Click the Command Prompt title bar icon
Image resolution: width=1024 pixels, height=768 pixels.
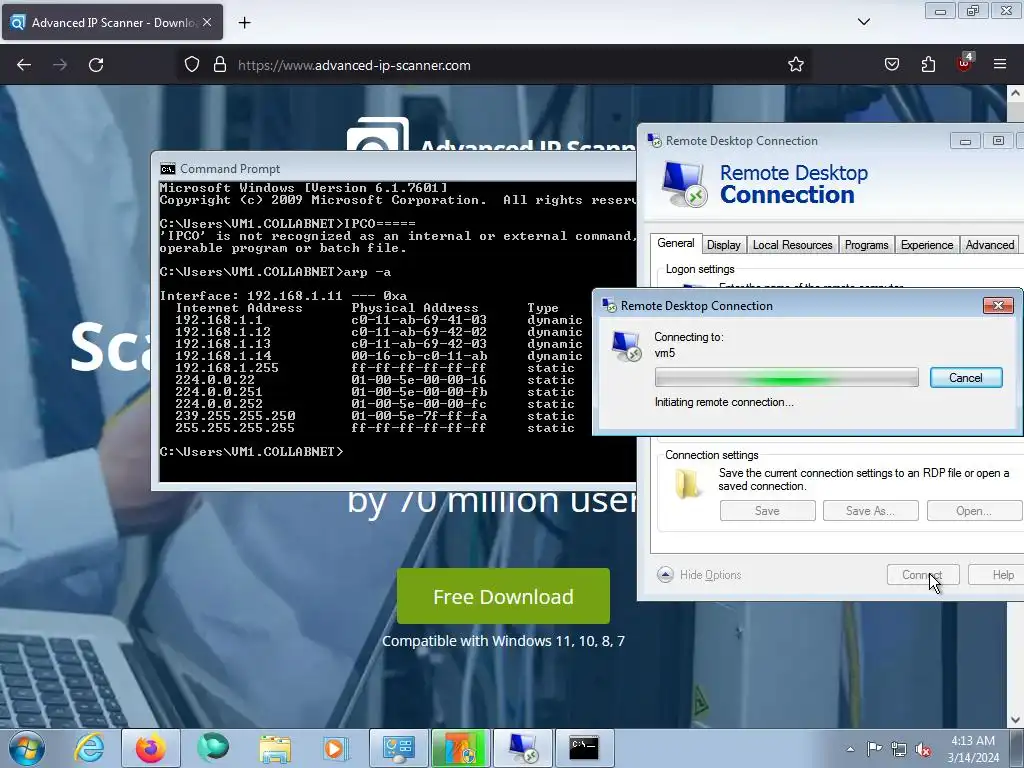pyautogui.click(x=168, y=169)
